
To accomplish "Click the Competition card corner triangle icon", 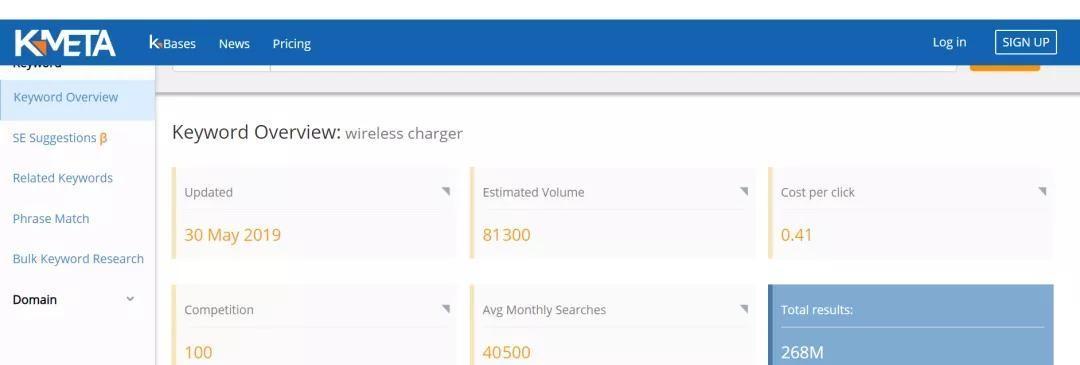I will click(446, 309).
